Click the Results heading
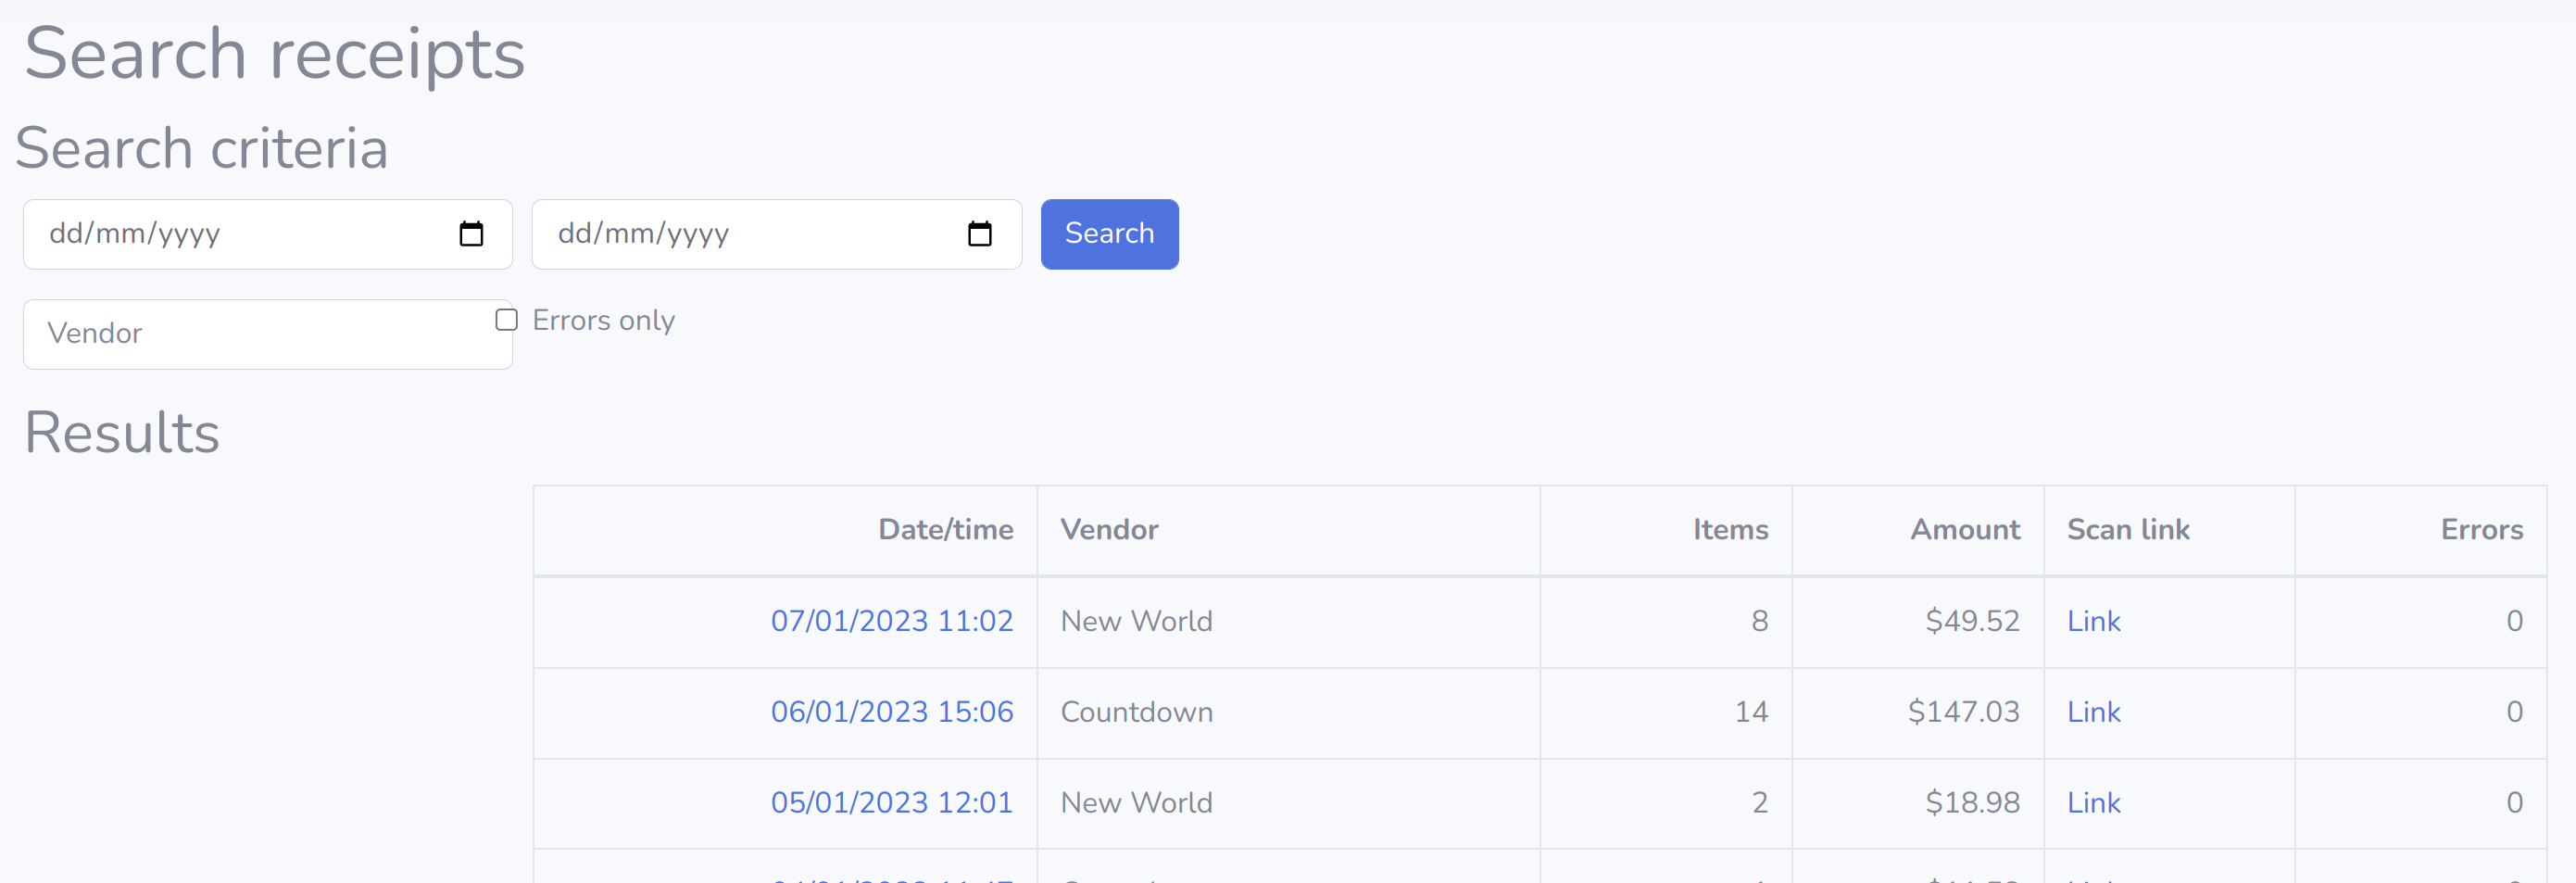The image size is (2576, 883). pos(122,433)
